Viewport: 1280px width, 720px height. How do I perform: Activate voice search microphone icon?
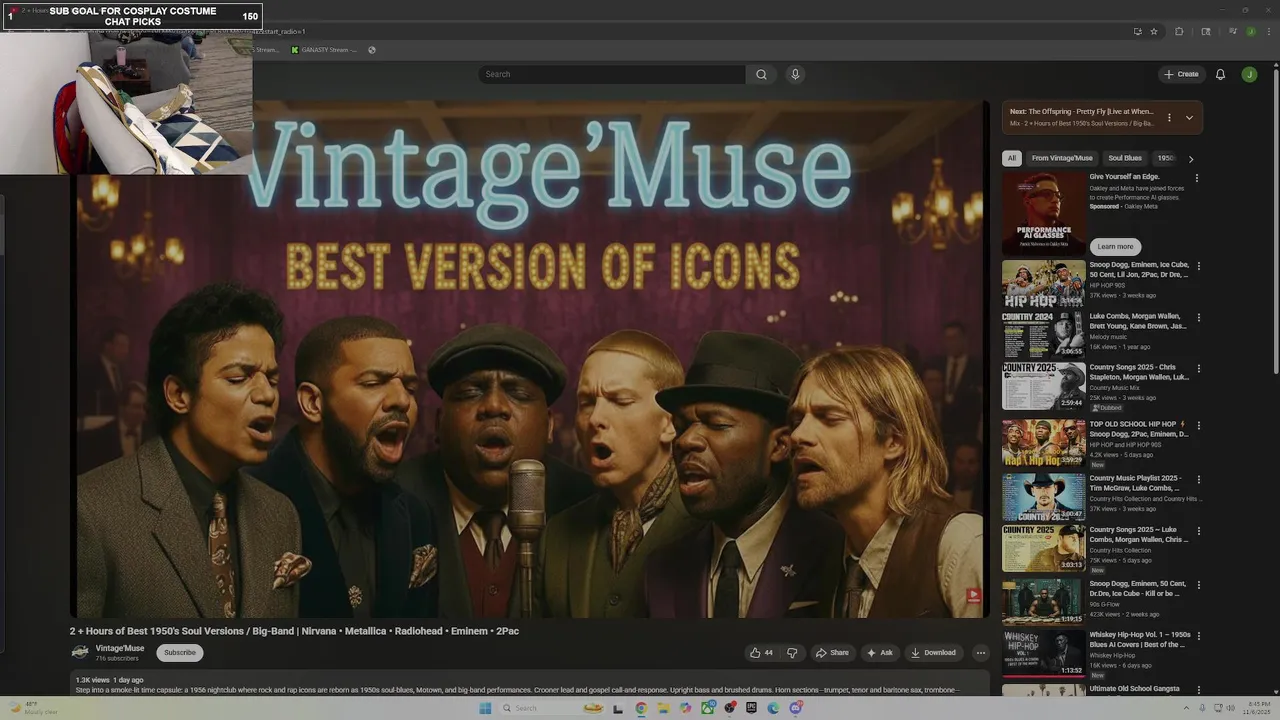[x=795, y=74]
